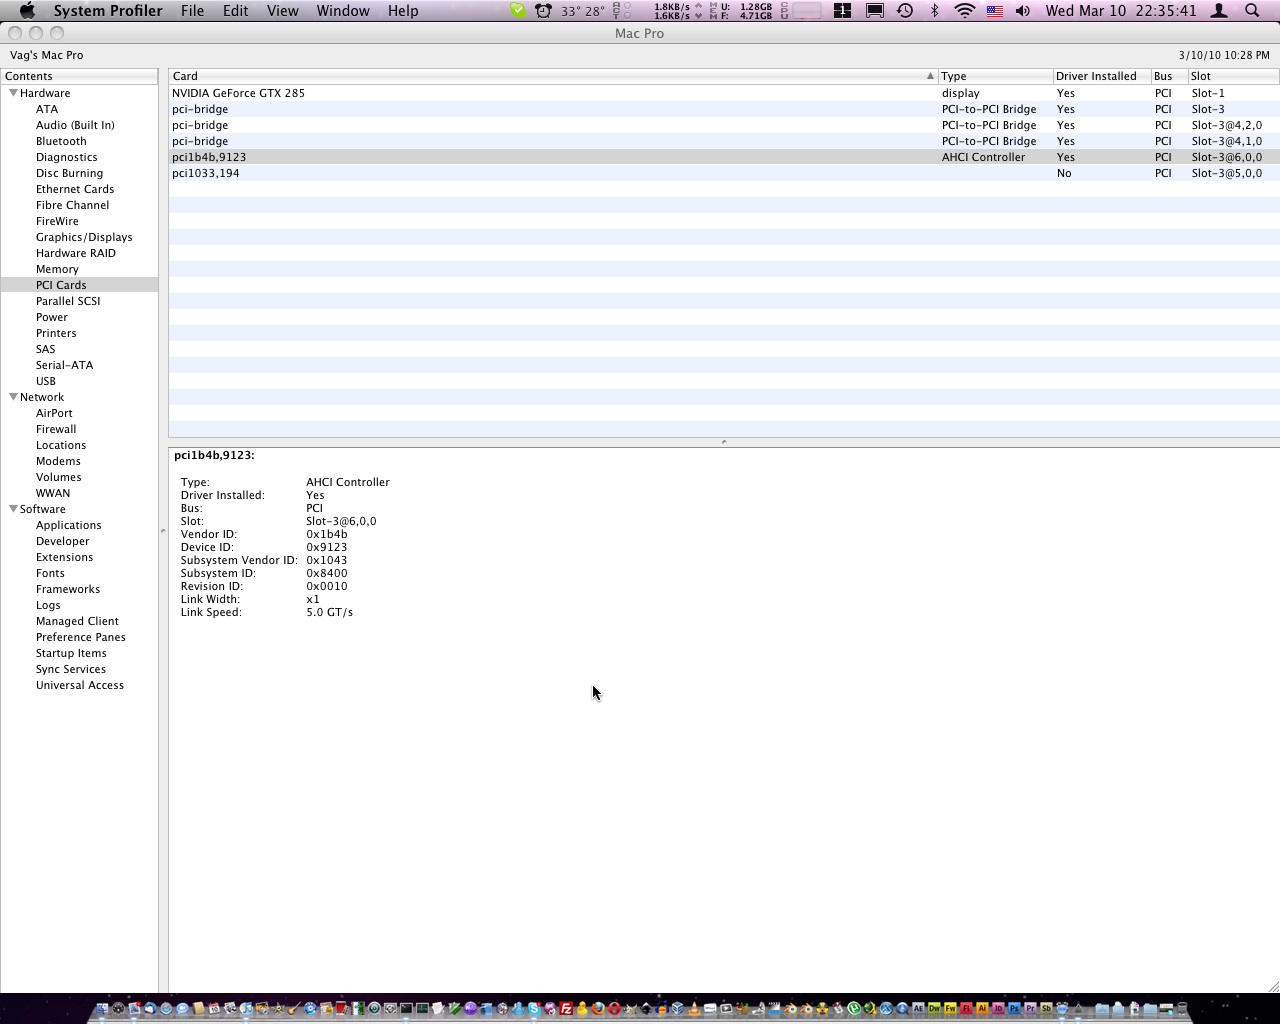Sort by the Bus column header
The image size is (1280, 1024).
coord(1169,76)
